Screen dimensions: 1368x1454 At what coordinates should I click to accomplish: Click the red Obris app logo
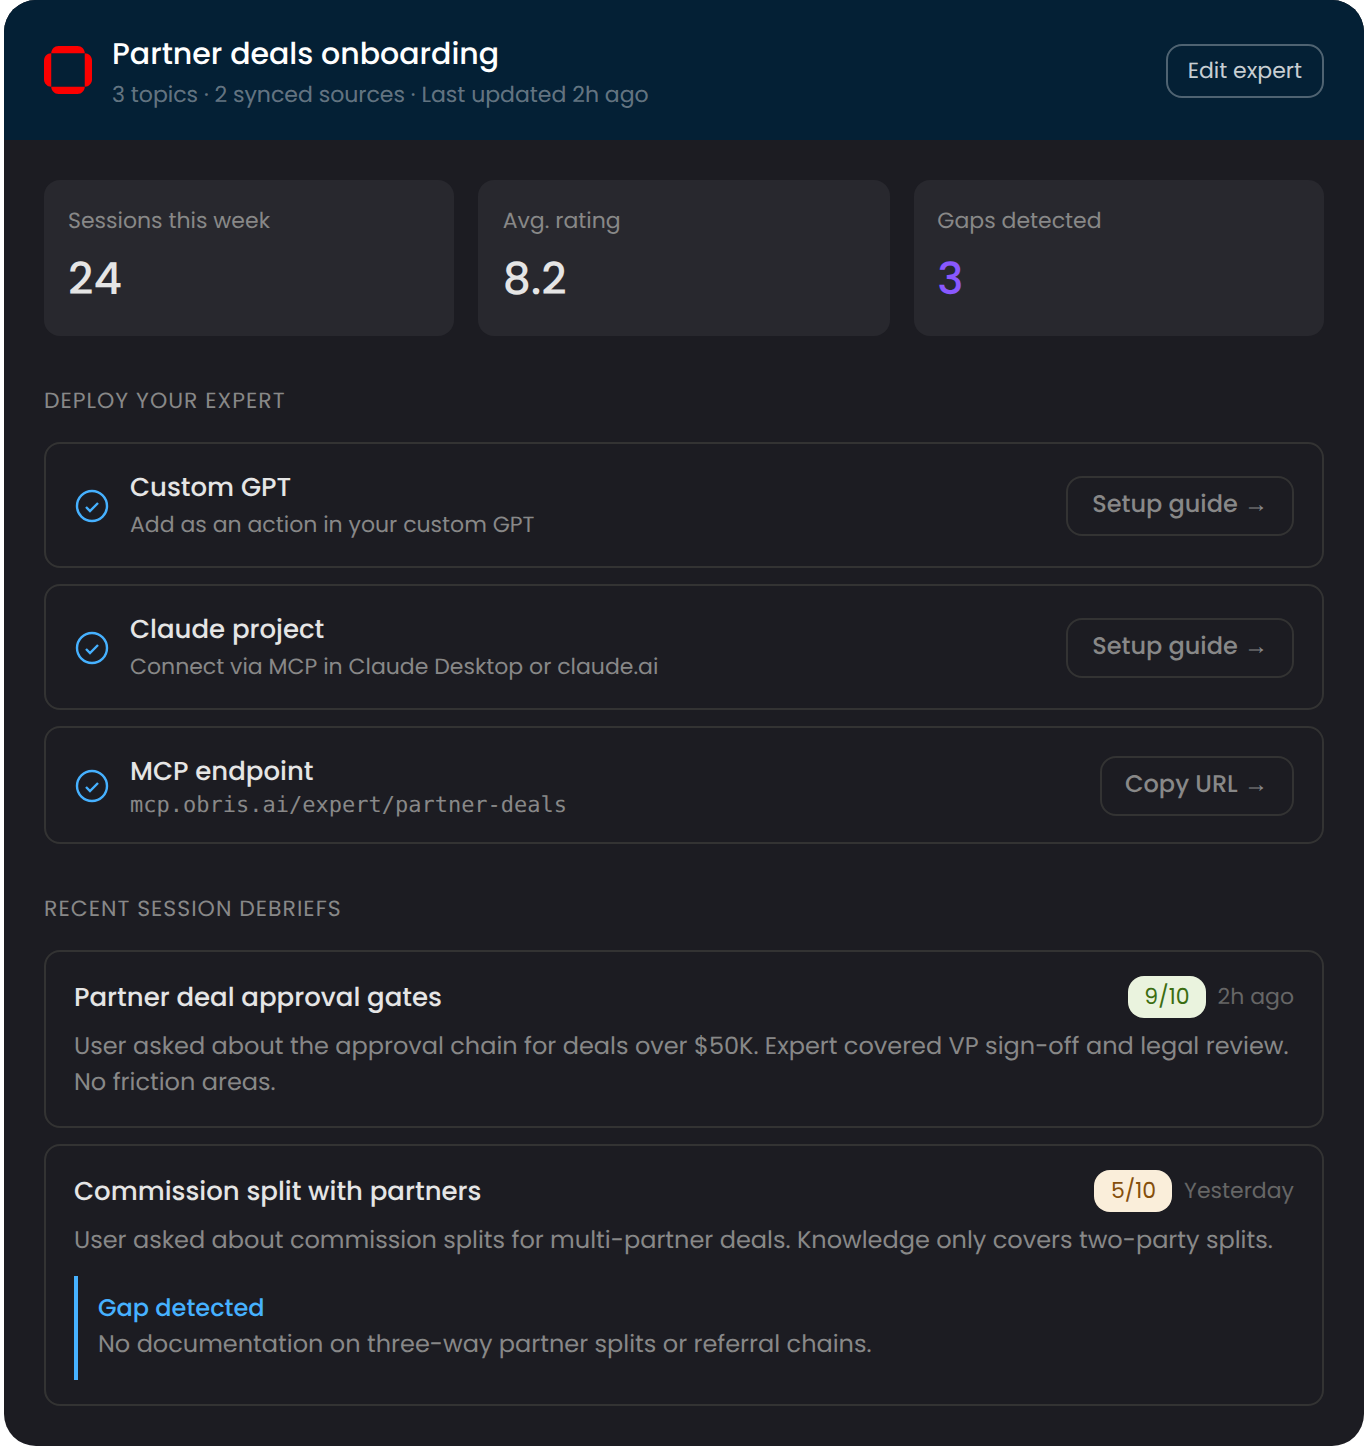[x=68, y=70]
